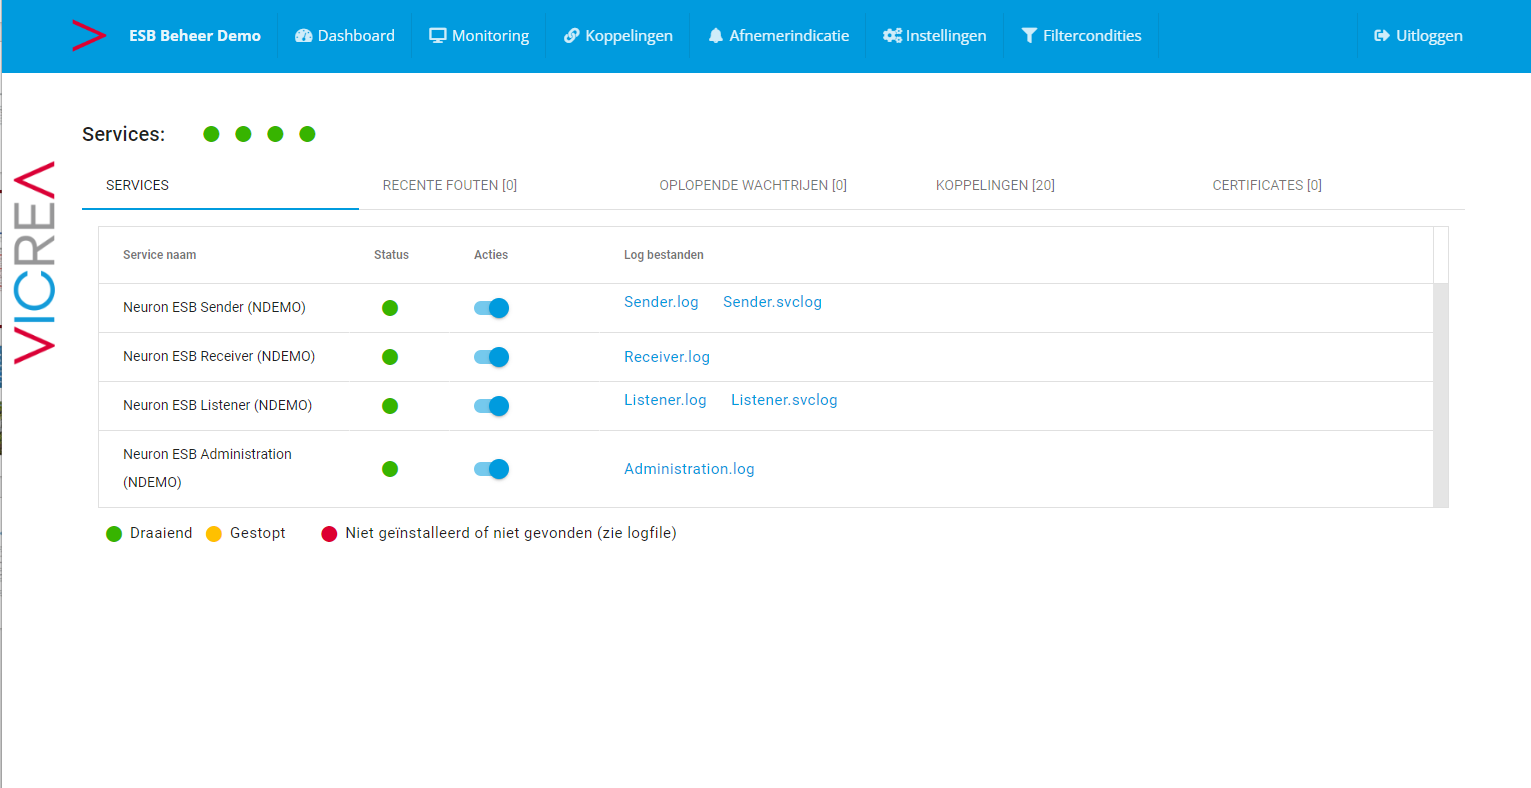The image size is (1531, 788).
Task: Open the Koppelingen menu item
Action: 618,36
